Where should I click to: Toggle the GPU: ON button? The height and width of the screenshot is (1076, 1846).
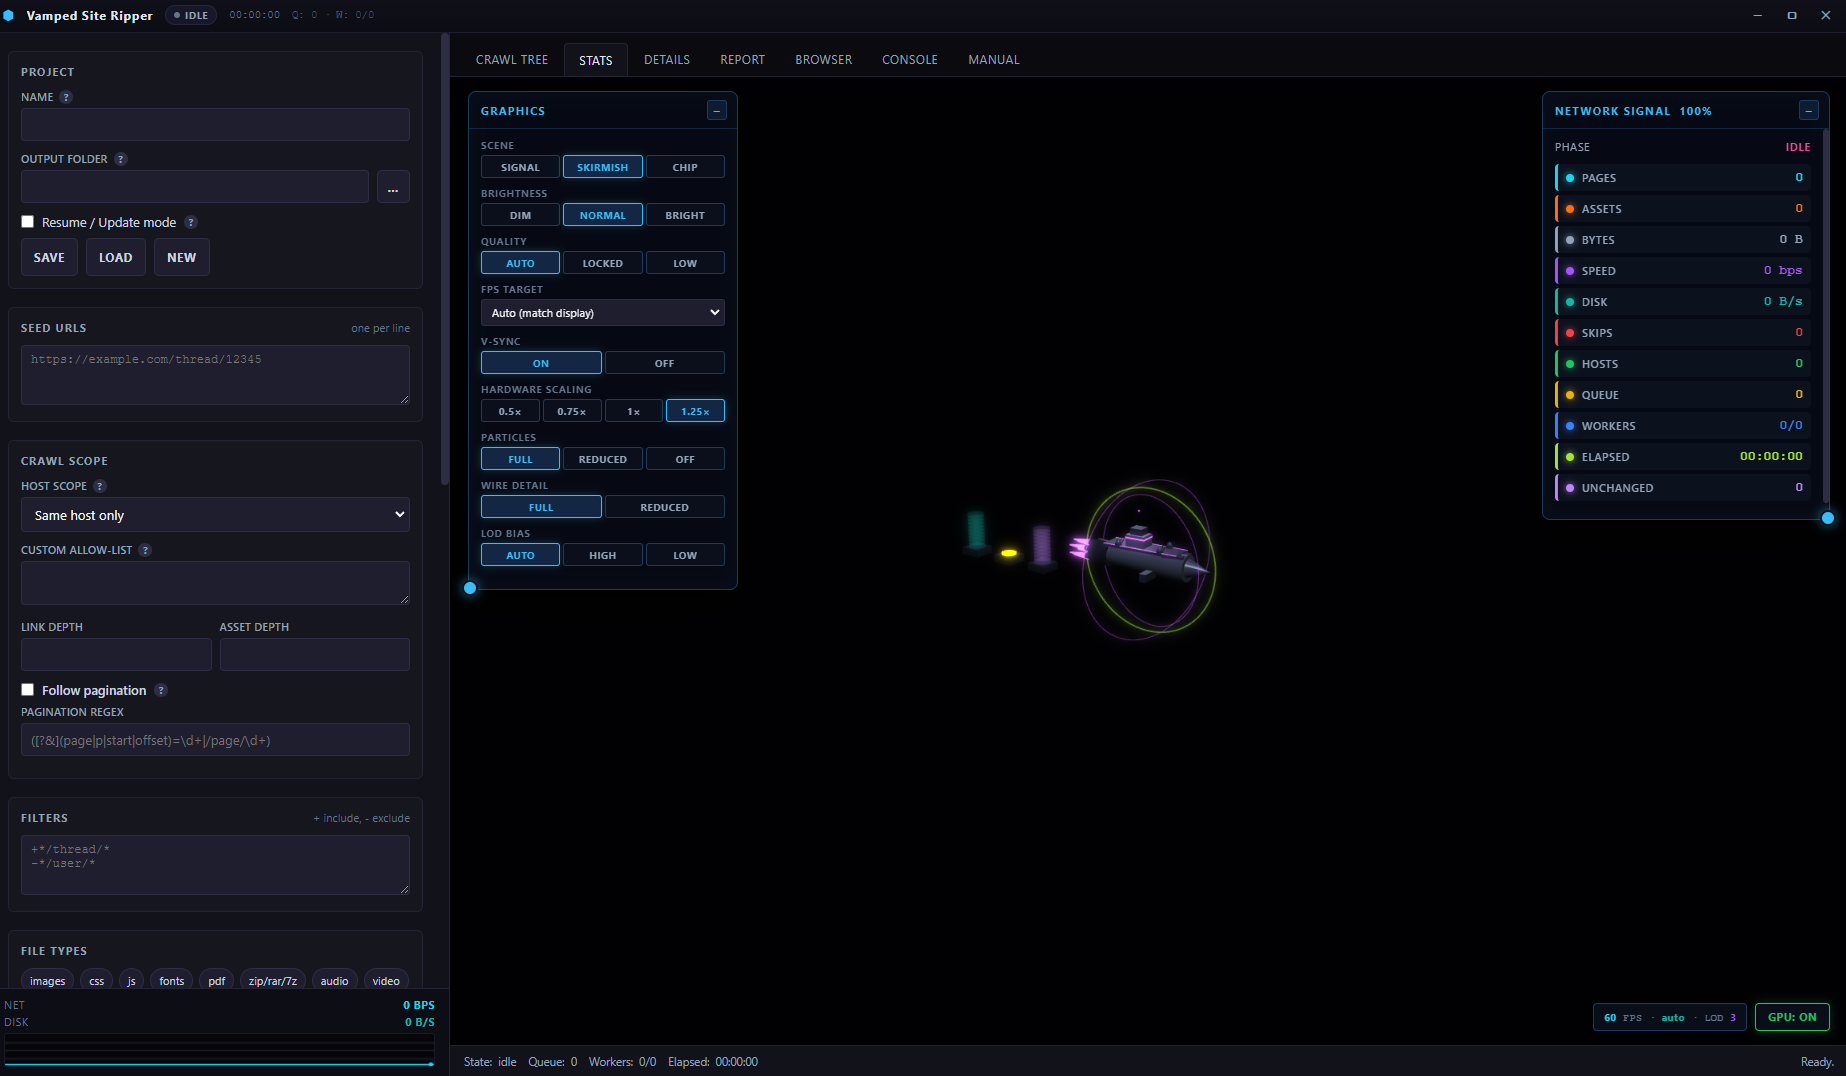(1792, 1017)
